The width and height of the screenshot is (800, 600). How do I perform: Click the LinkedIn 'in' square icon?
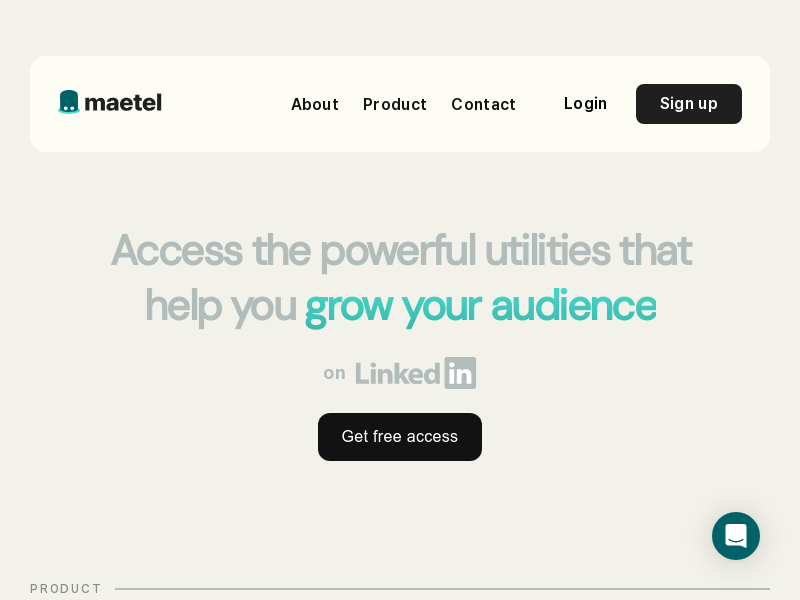point(460,373)
